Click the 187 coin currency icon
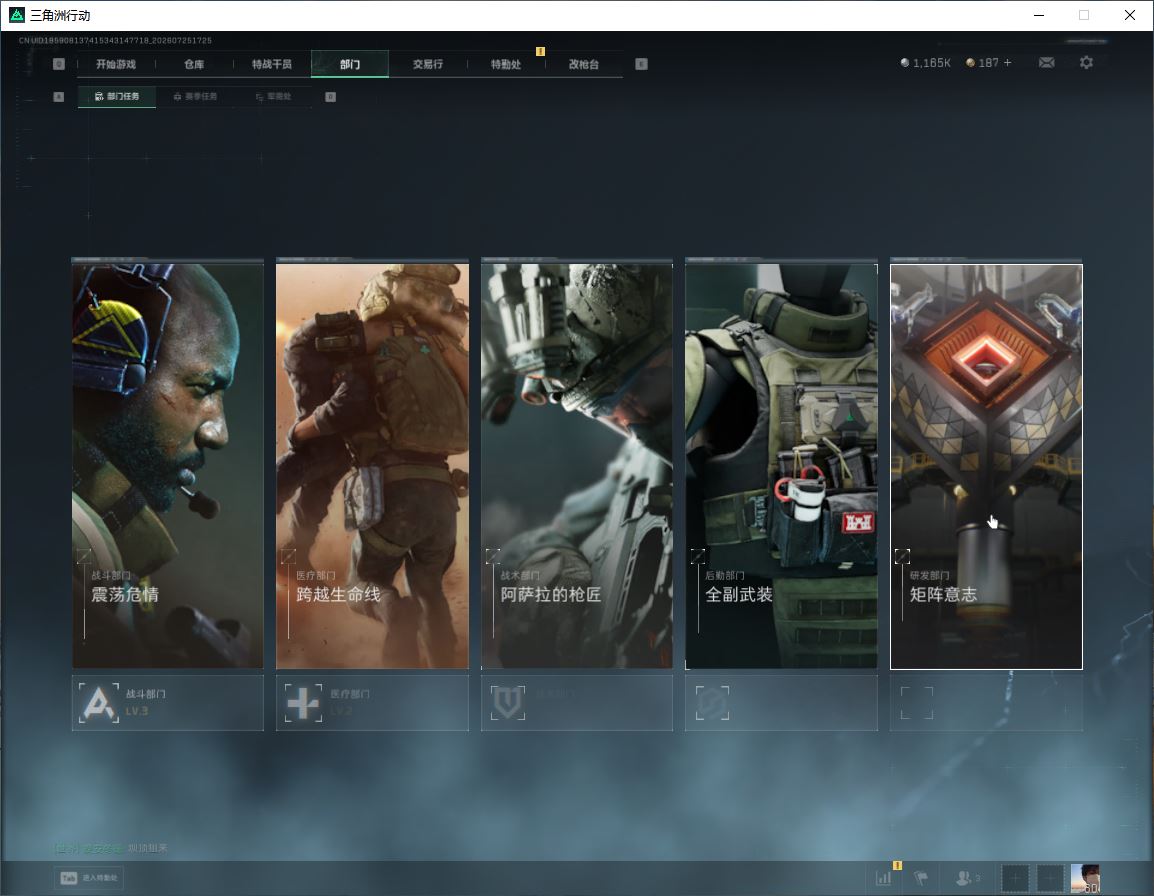The width and height of the screenshot is (1154, 896). (970, 63)
